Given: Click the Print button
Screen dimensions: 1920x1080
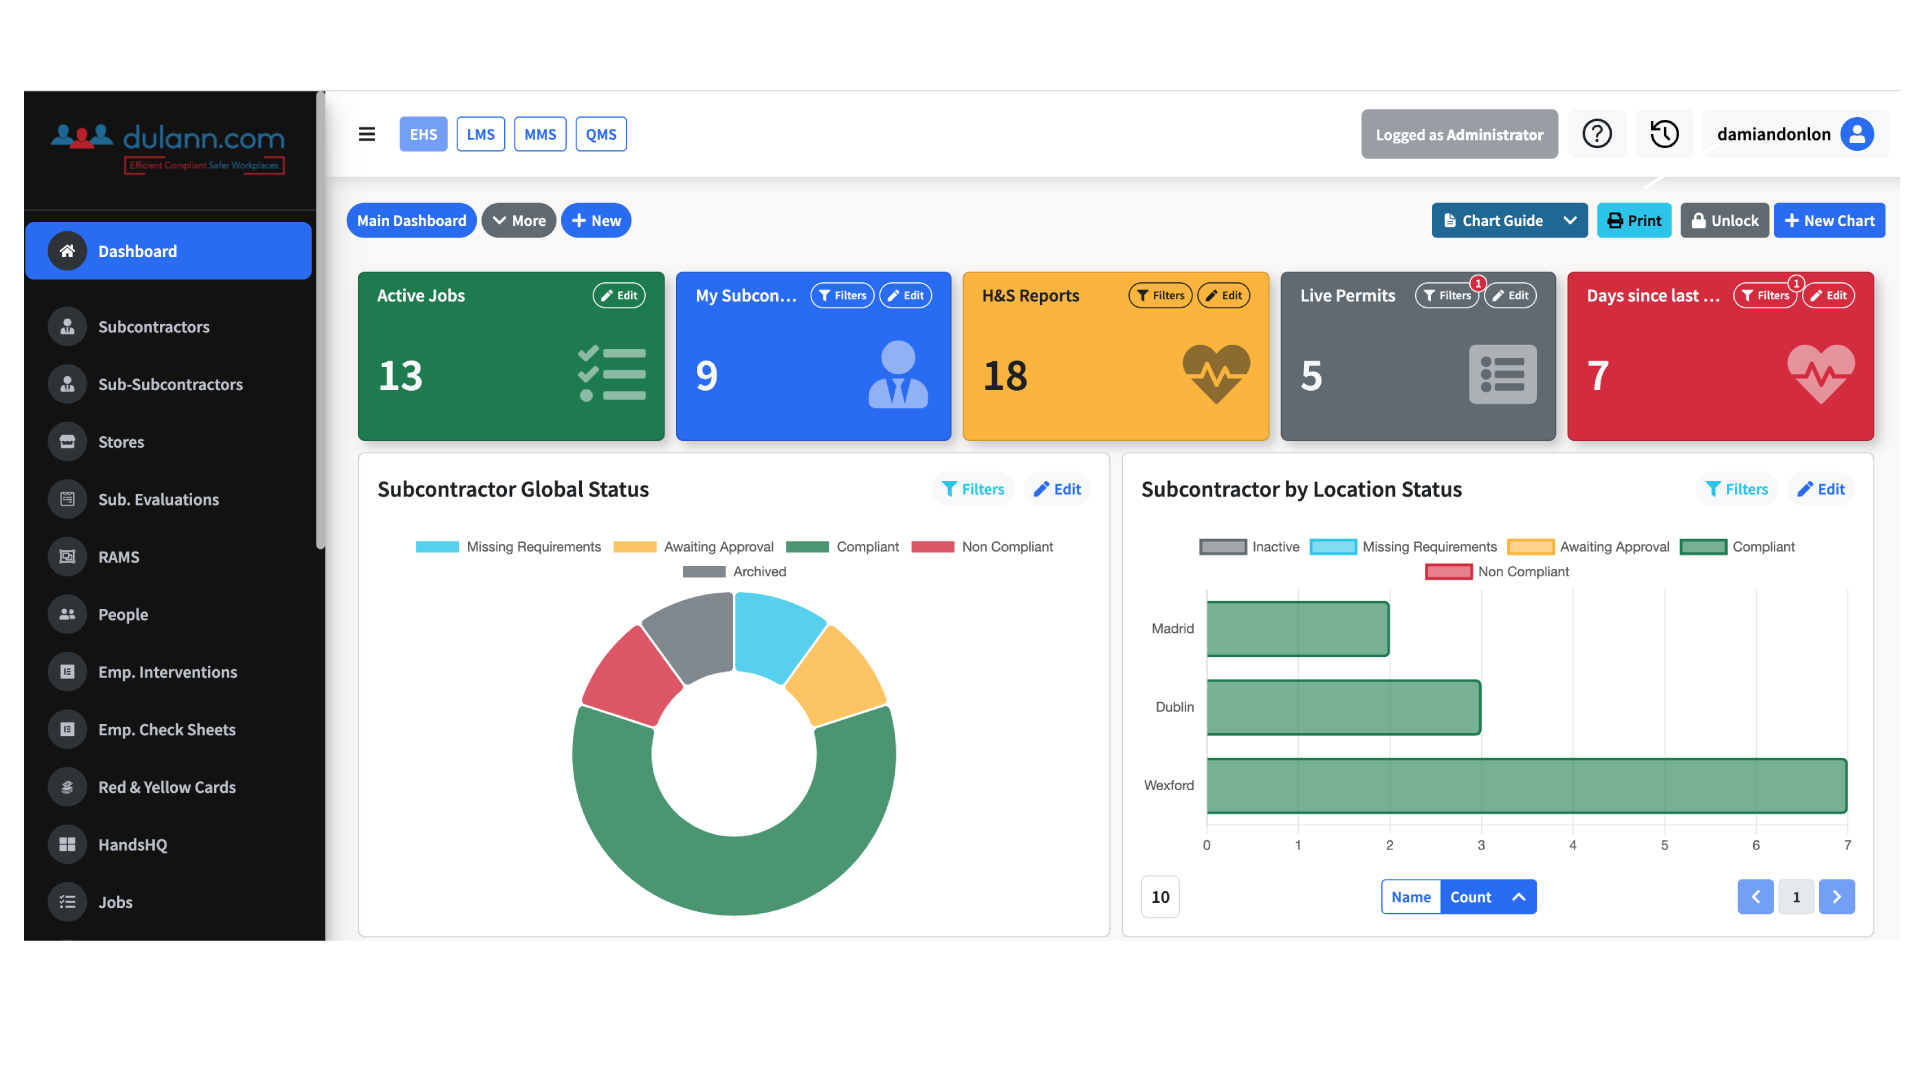Looking at the screenshot, I should [1634, 221].
